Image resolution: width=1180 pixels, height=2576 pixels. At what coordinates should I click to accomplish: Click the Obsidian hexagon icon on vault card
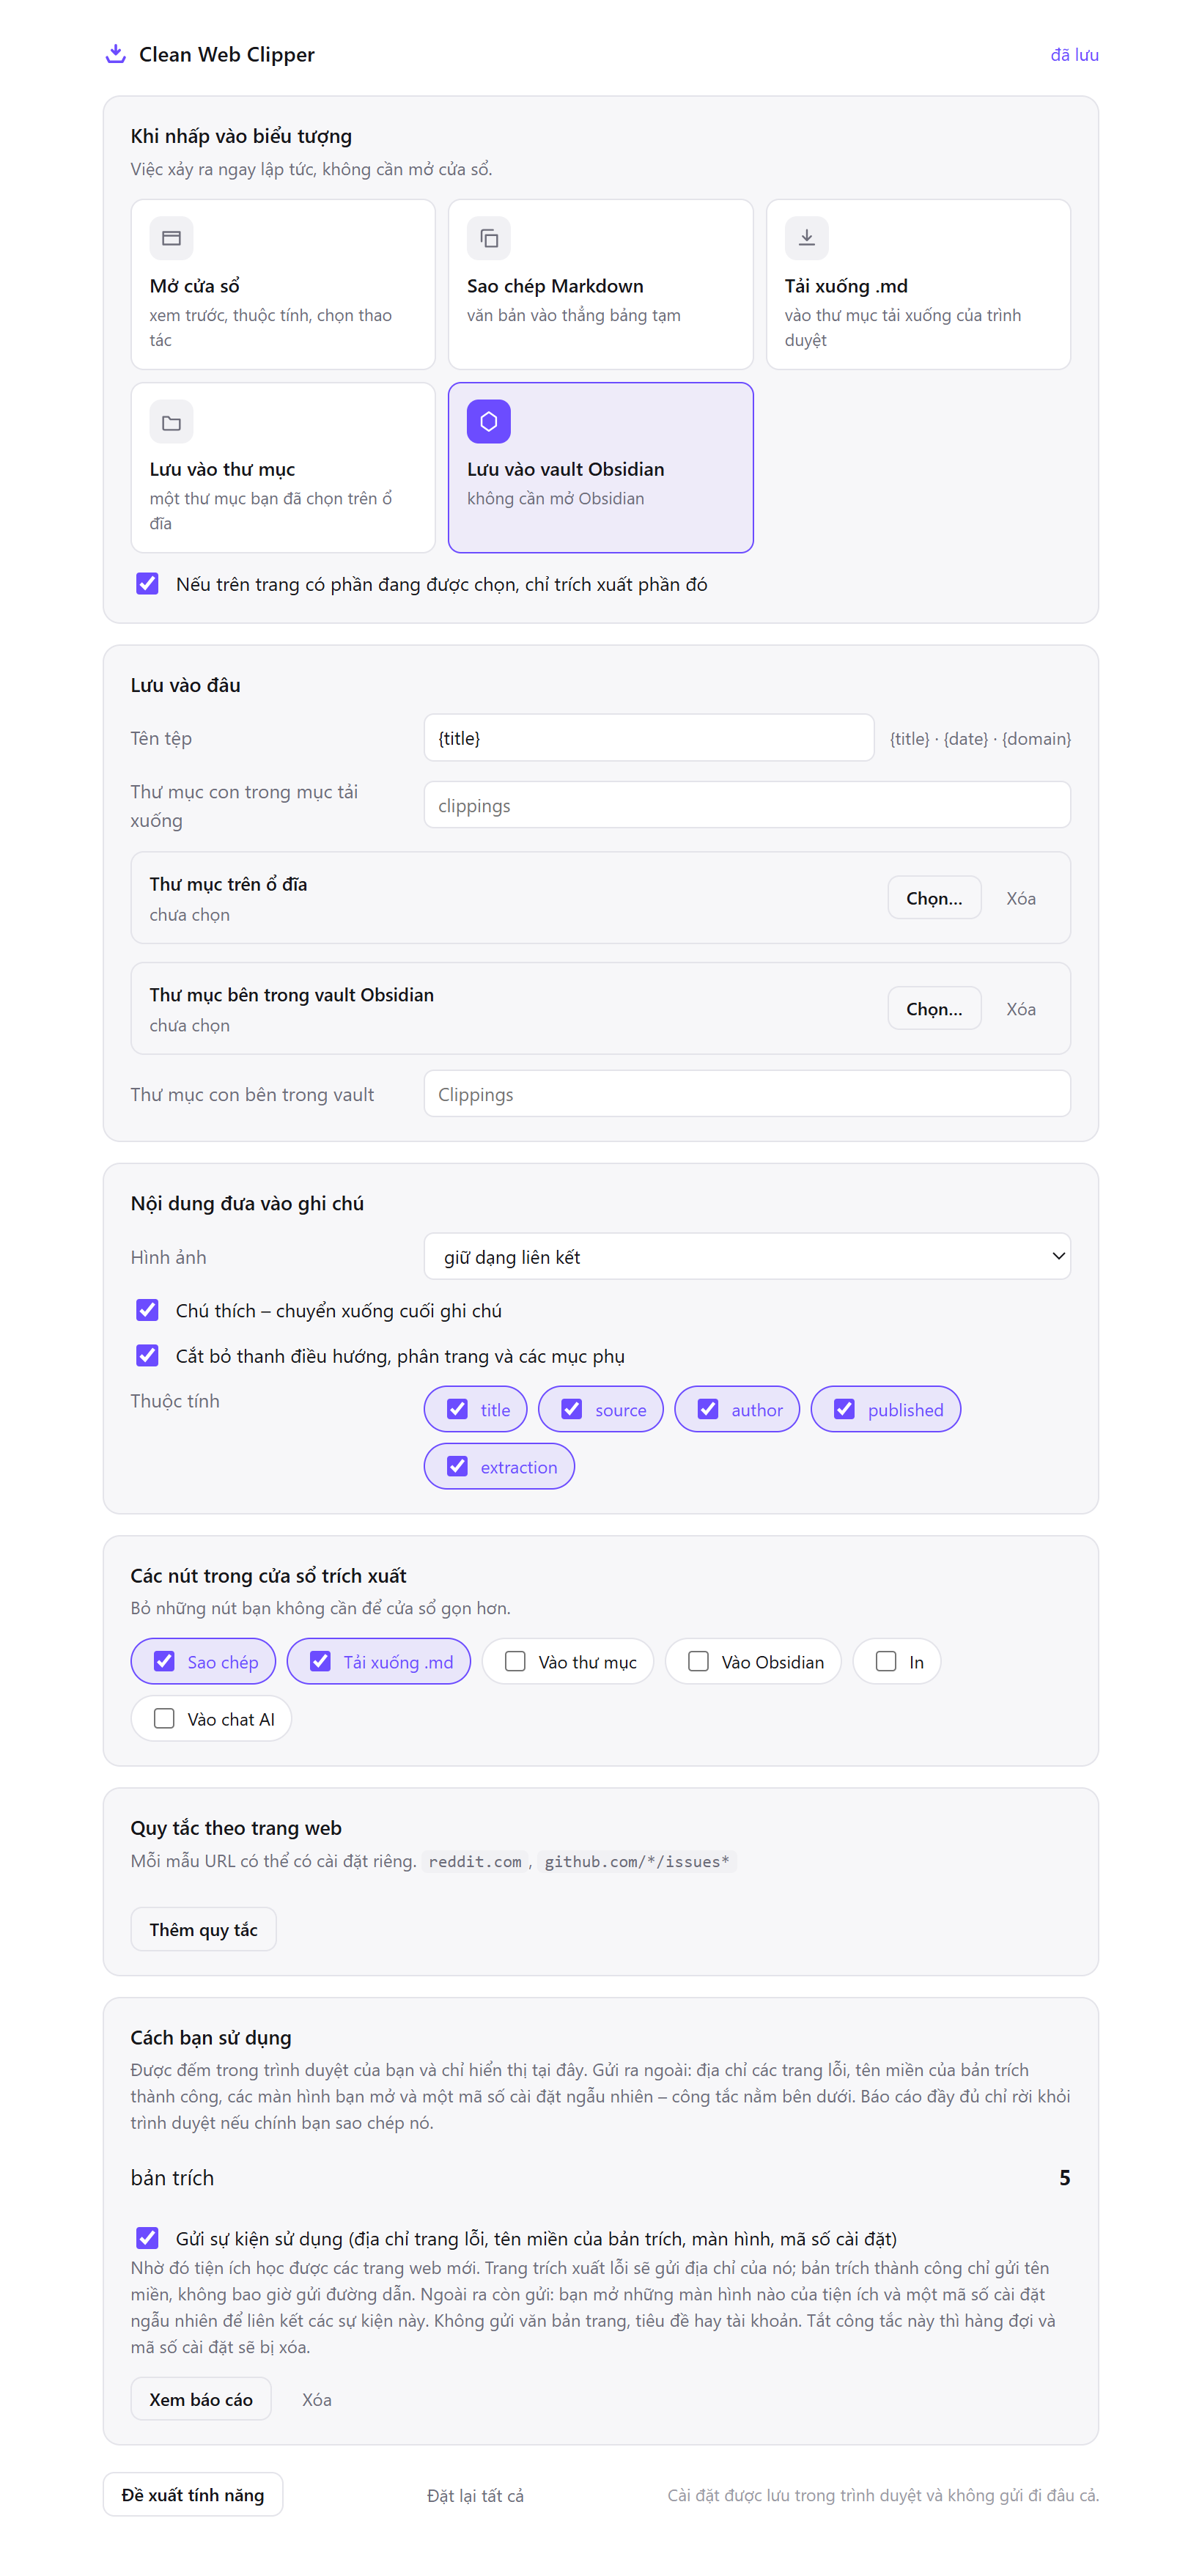pos(488,422)
